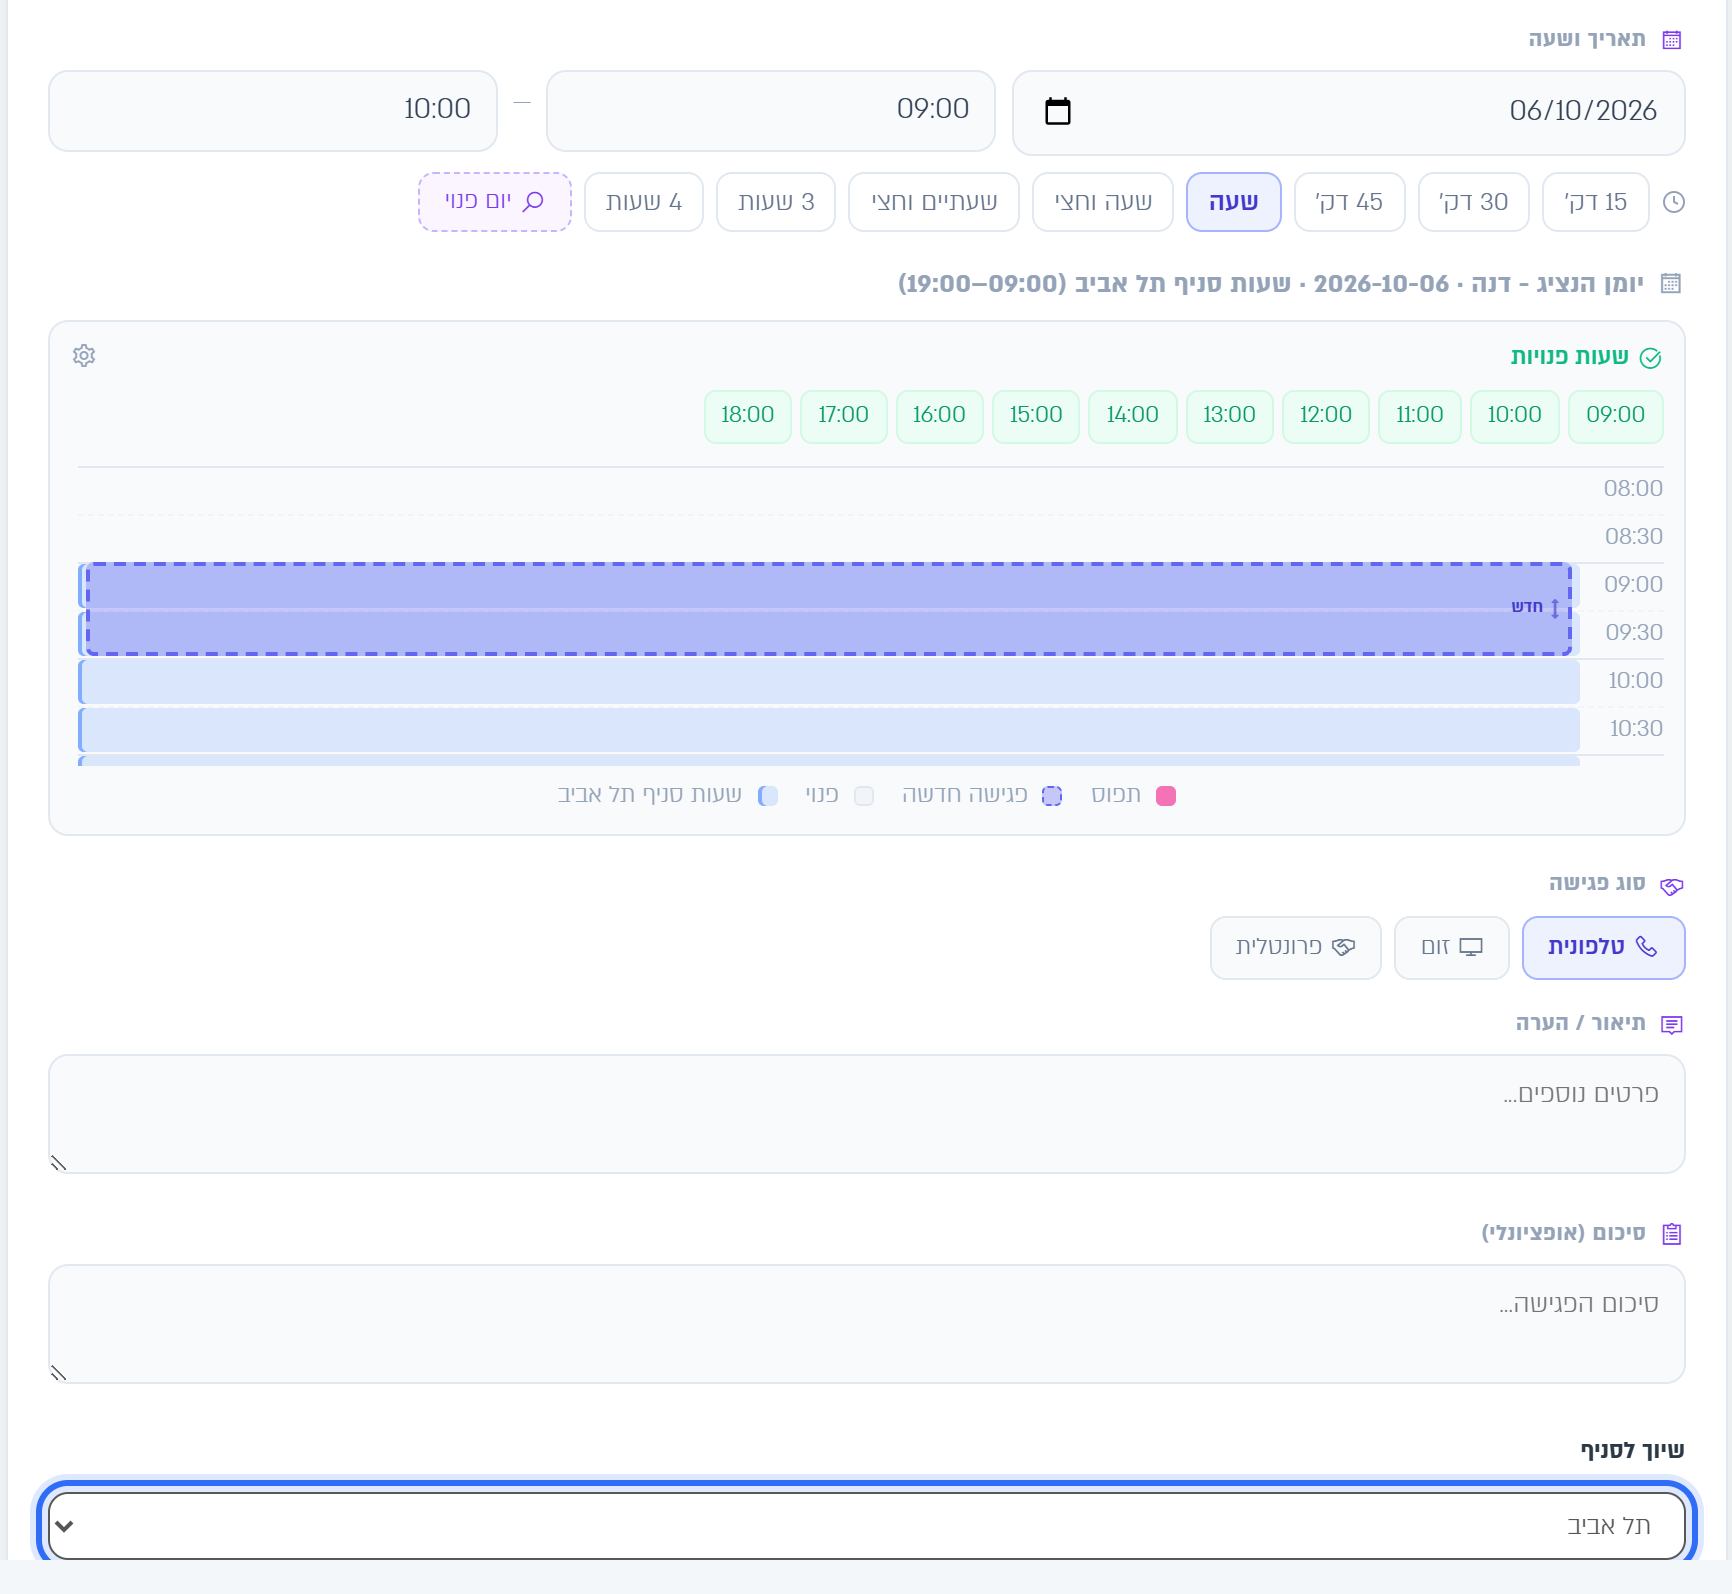Image resolution: width=1732 pixels, height=1594 pixels.
Task: Click the note icon by תיאור / הערה
Action: 1672,1024
